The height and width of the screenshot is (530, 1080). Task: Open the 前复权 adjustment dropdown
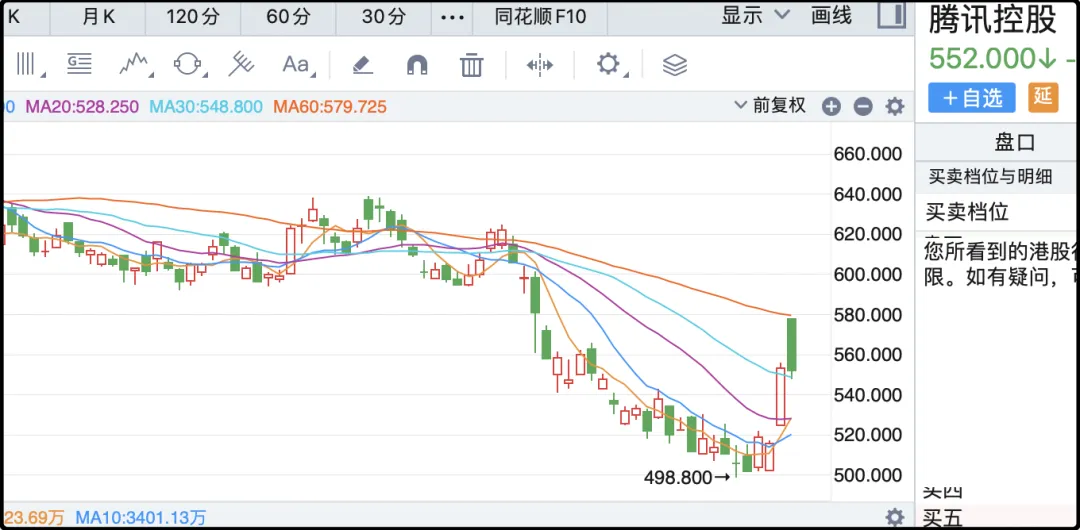pos(770,106)
